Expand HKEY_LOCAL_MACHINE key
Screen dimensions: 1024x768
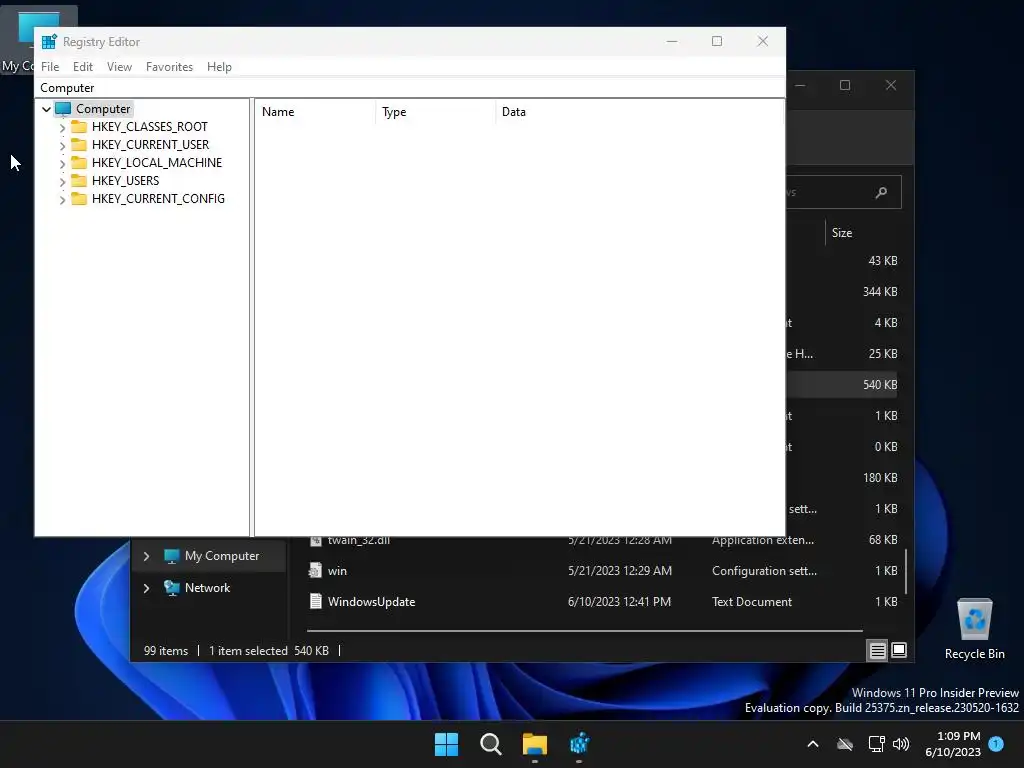[63, 163]
